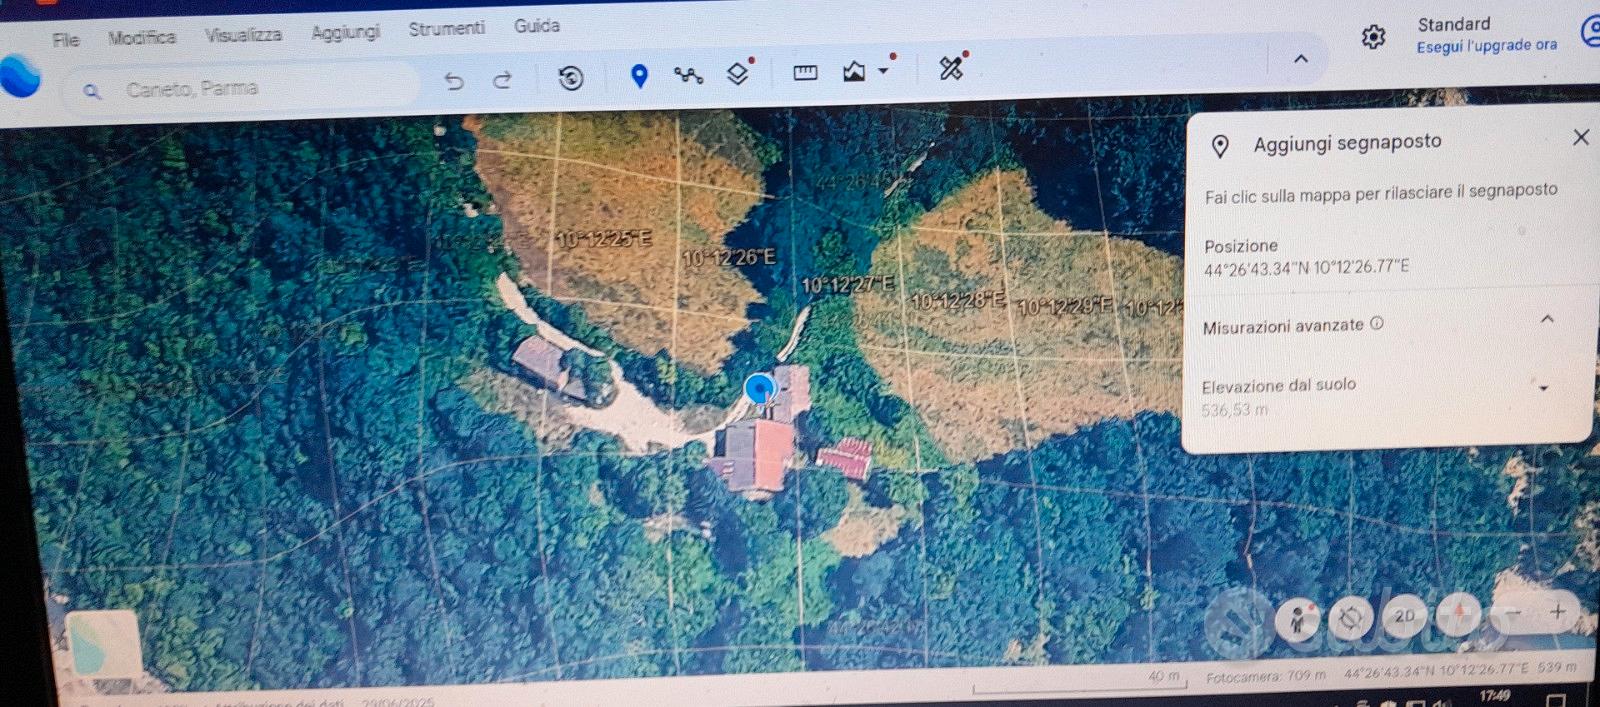Open the Strumenti menu

pyautogui.click(x=446, y=29)
